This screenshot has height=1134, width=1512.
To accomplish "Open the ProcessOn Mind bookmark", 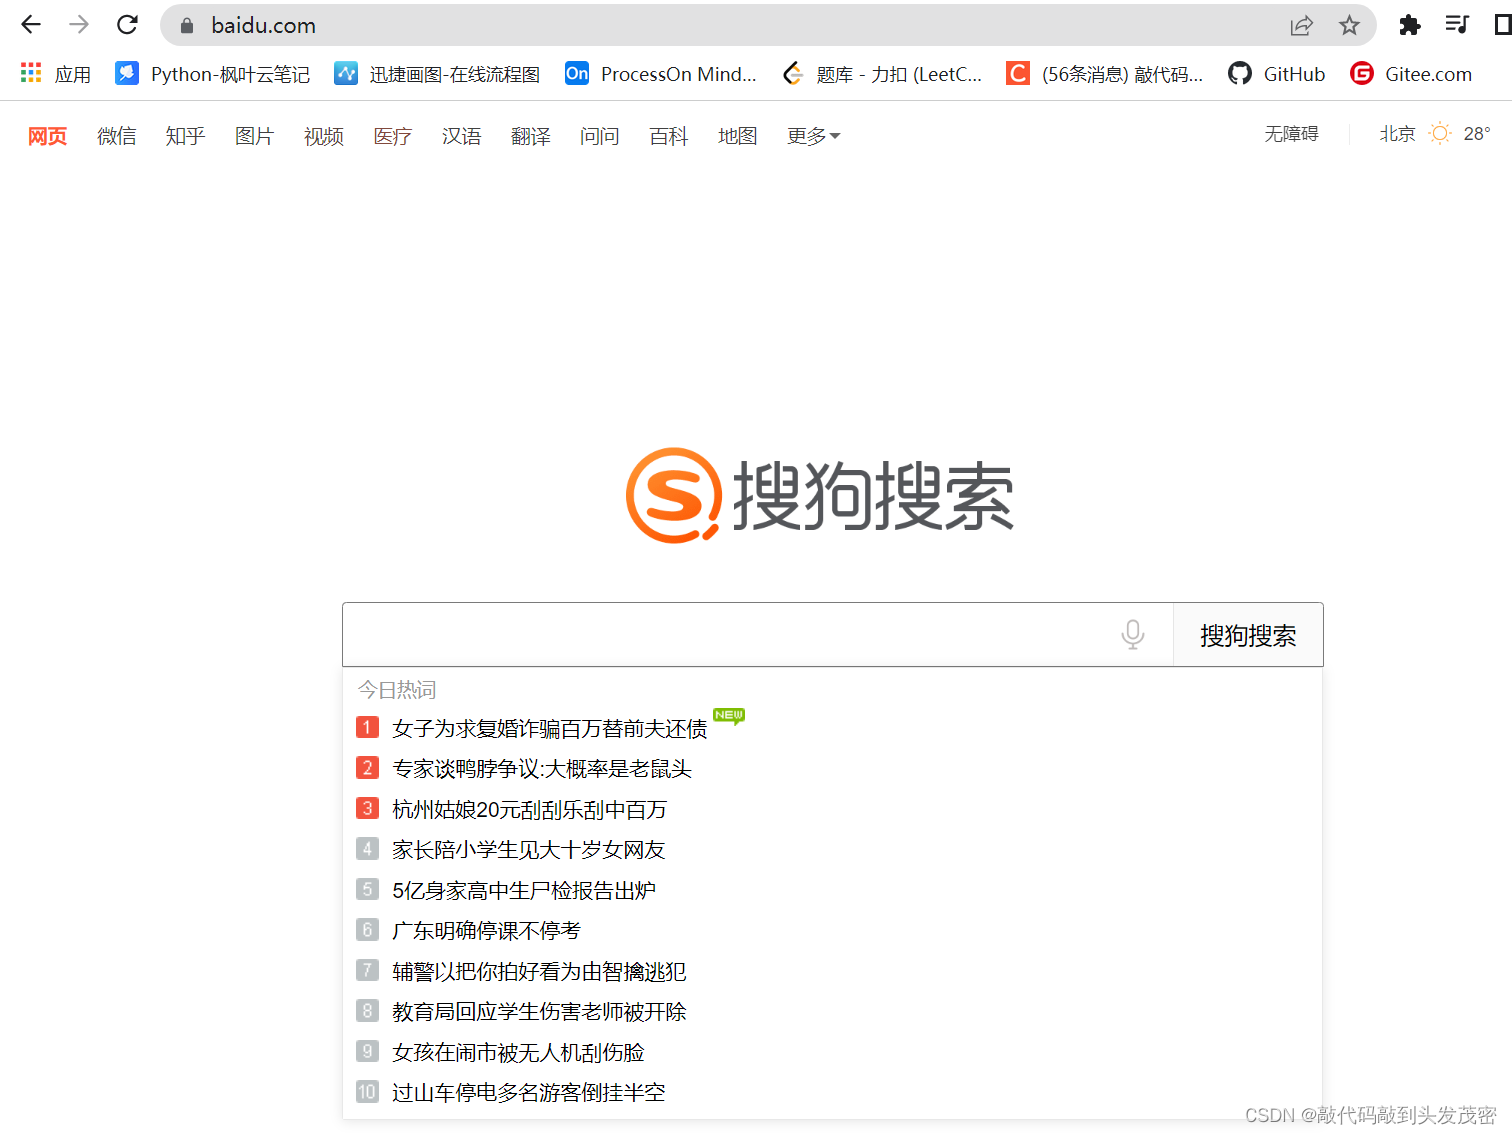I will pos(661,74).
